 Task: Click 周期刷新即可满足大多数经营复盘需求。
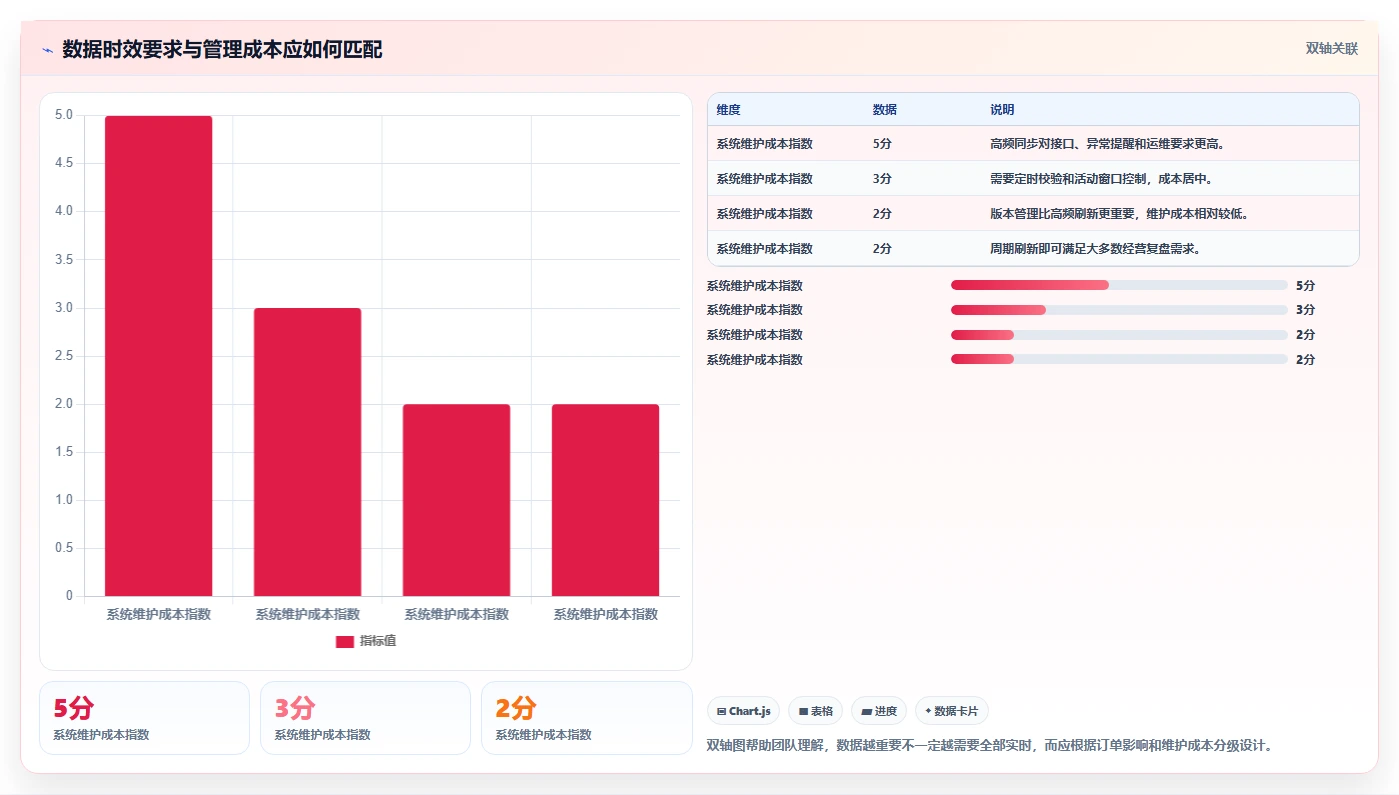click(x=1096, y=249)
